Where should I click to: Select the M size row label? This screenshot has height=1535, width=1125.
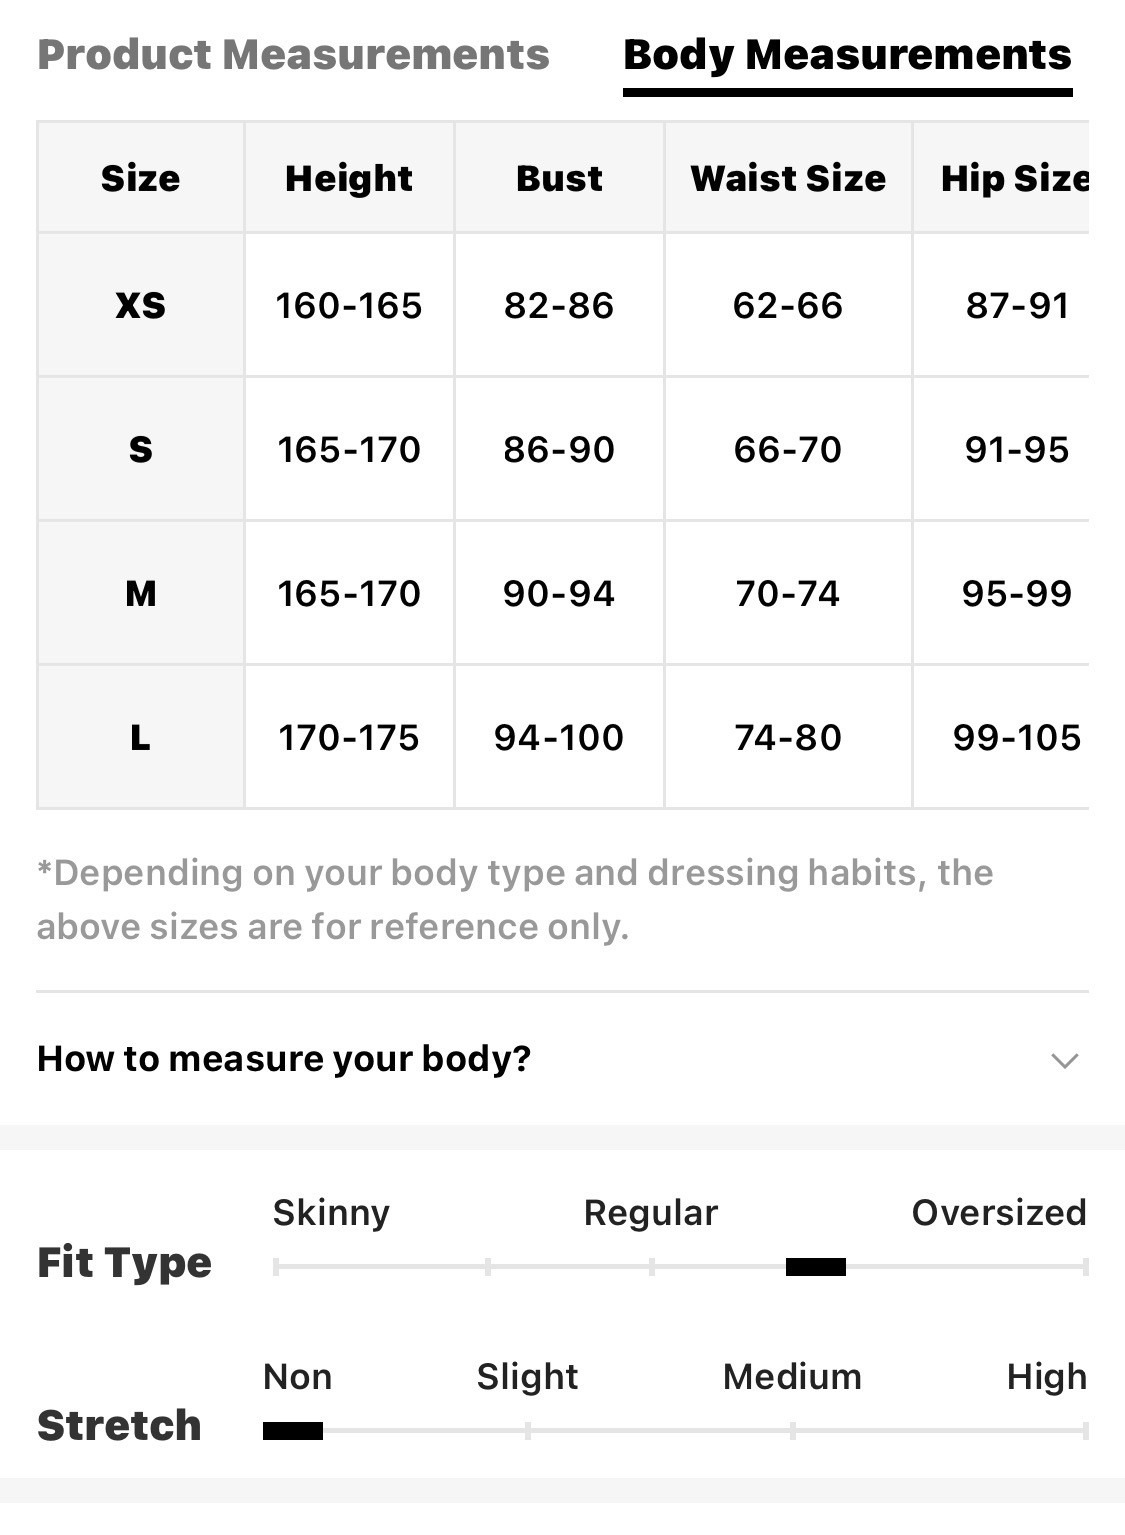point(140,593)
